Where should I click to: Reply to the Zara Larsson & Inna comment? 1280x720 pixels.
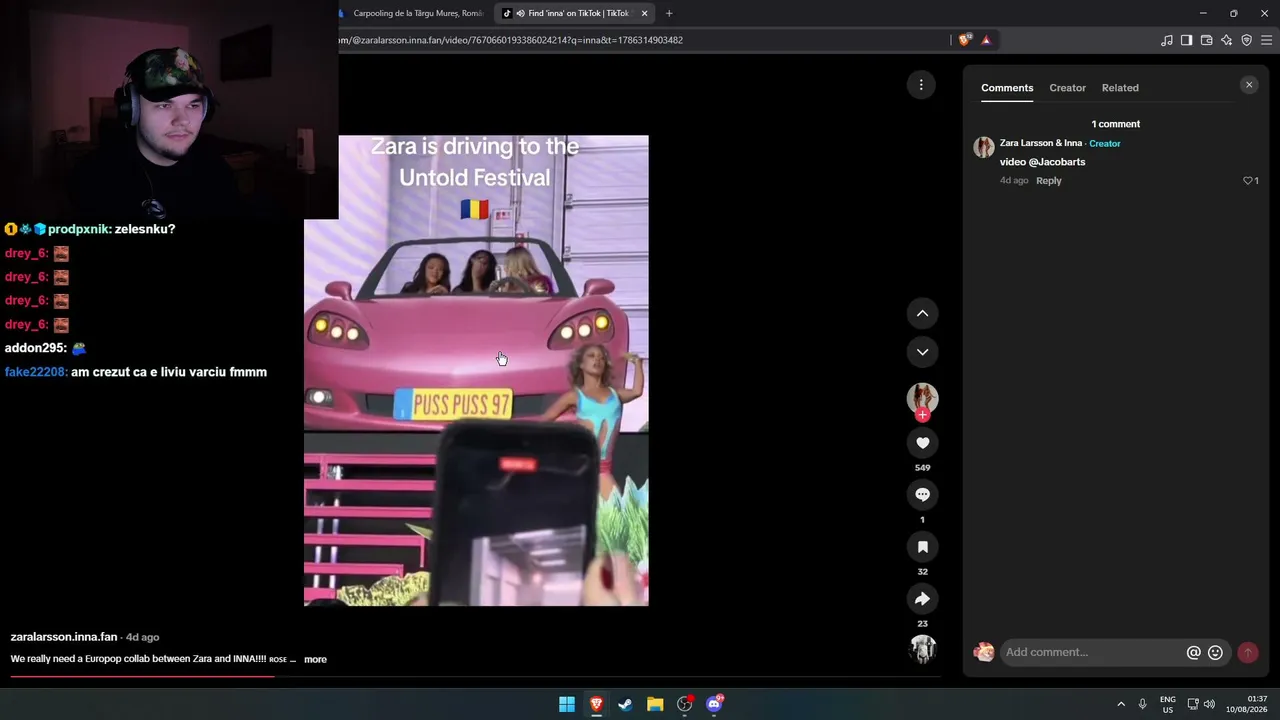click(x=1048, y=181)
